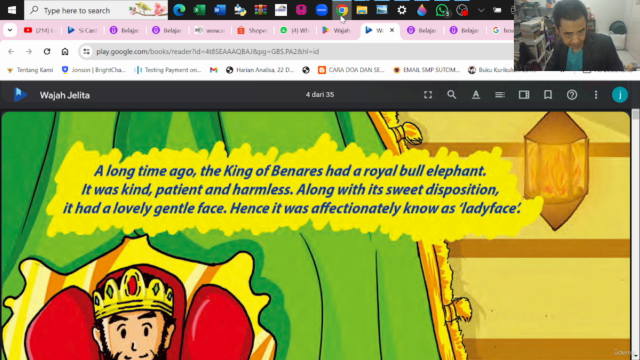Click the account avatar labeled j
Viewport: 640px width, 360px height.
click(620, 95)
